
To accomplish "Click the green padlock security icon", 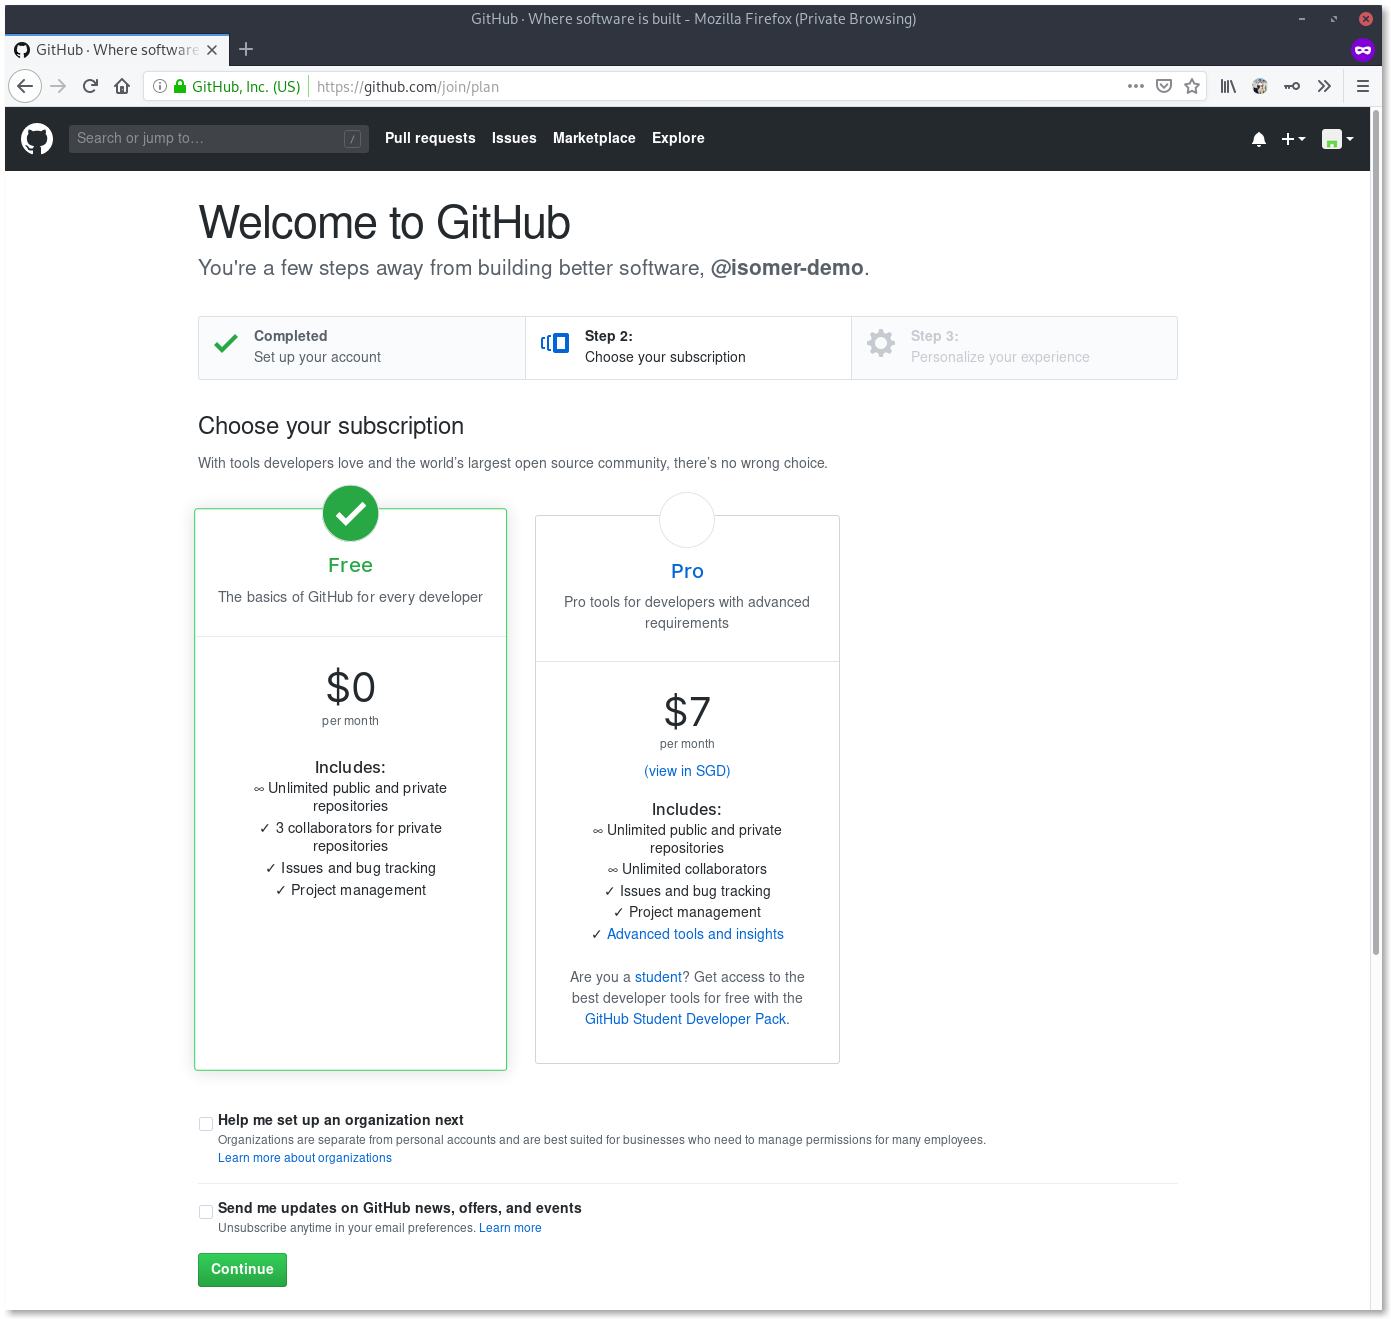I will click(x=180, y=86).
